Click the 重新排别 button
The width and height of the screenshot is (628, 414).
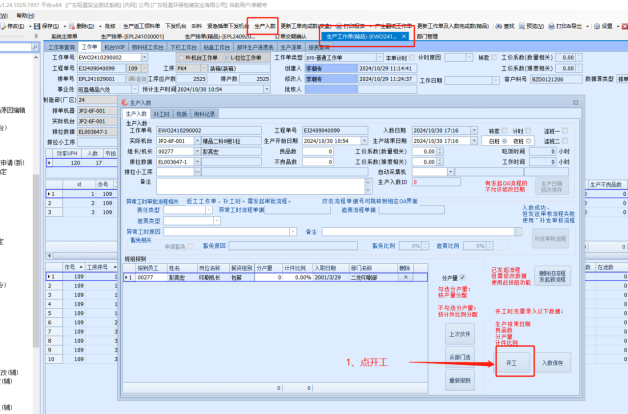coord(460,380)
